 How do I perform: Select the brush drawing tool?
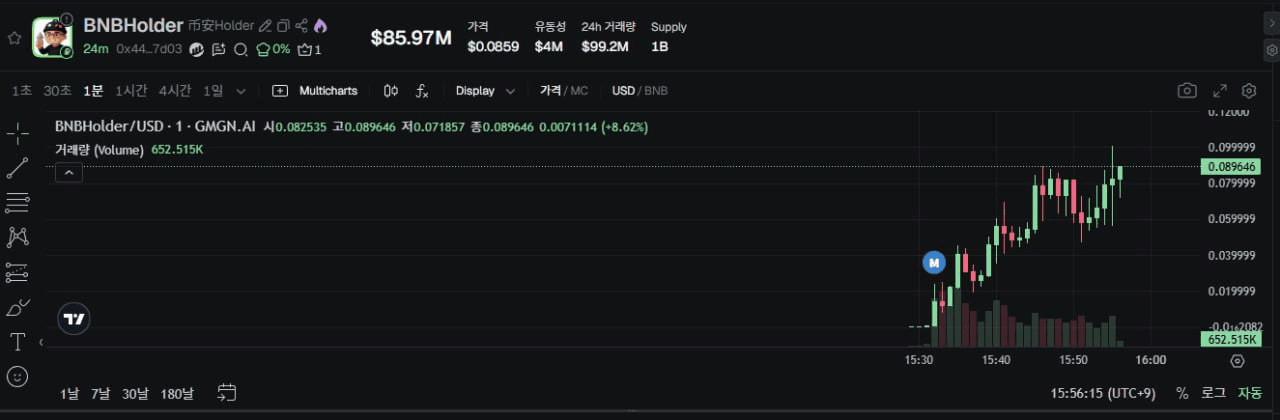coord(17,307)
